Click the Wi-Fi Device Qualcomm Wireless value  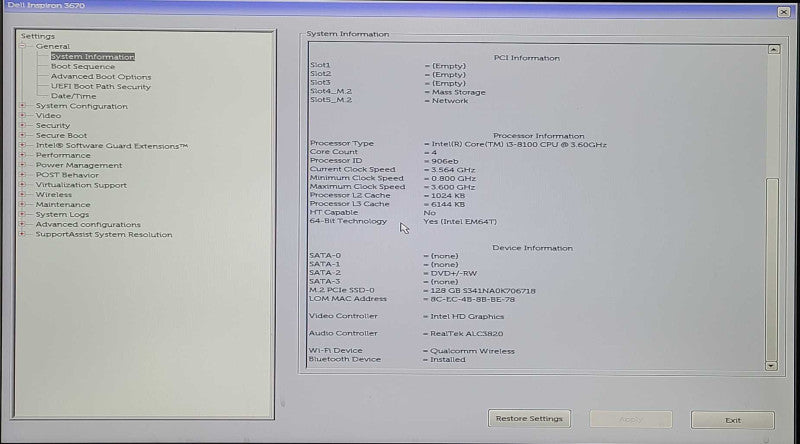pyautogui.click(x=472, y=351)
